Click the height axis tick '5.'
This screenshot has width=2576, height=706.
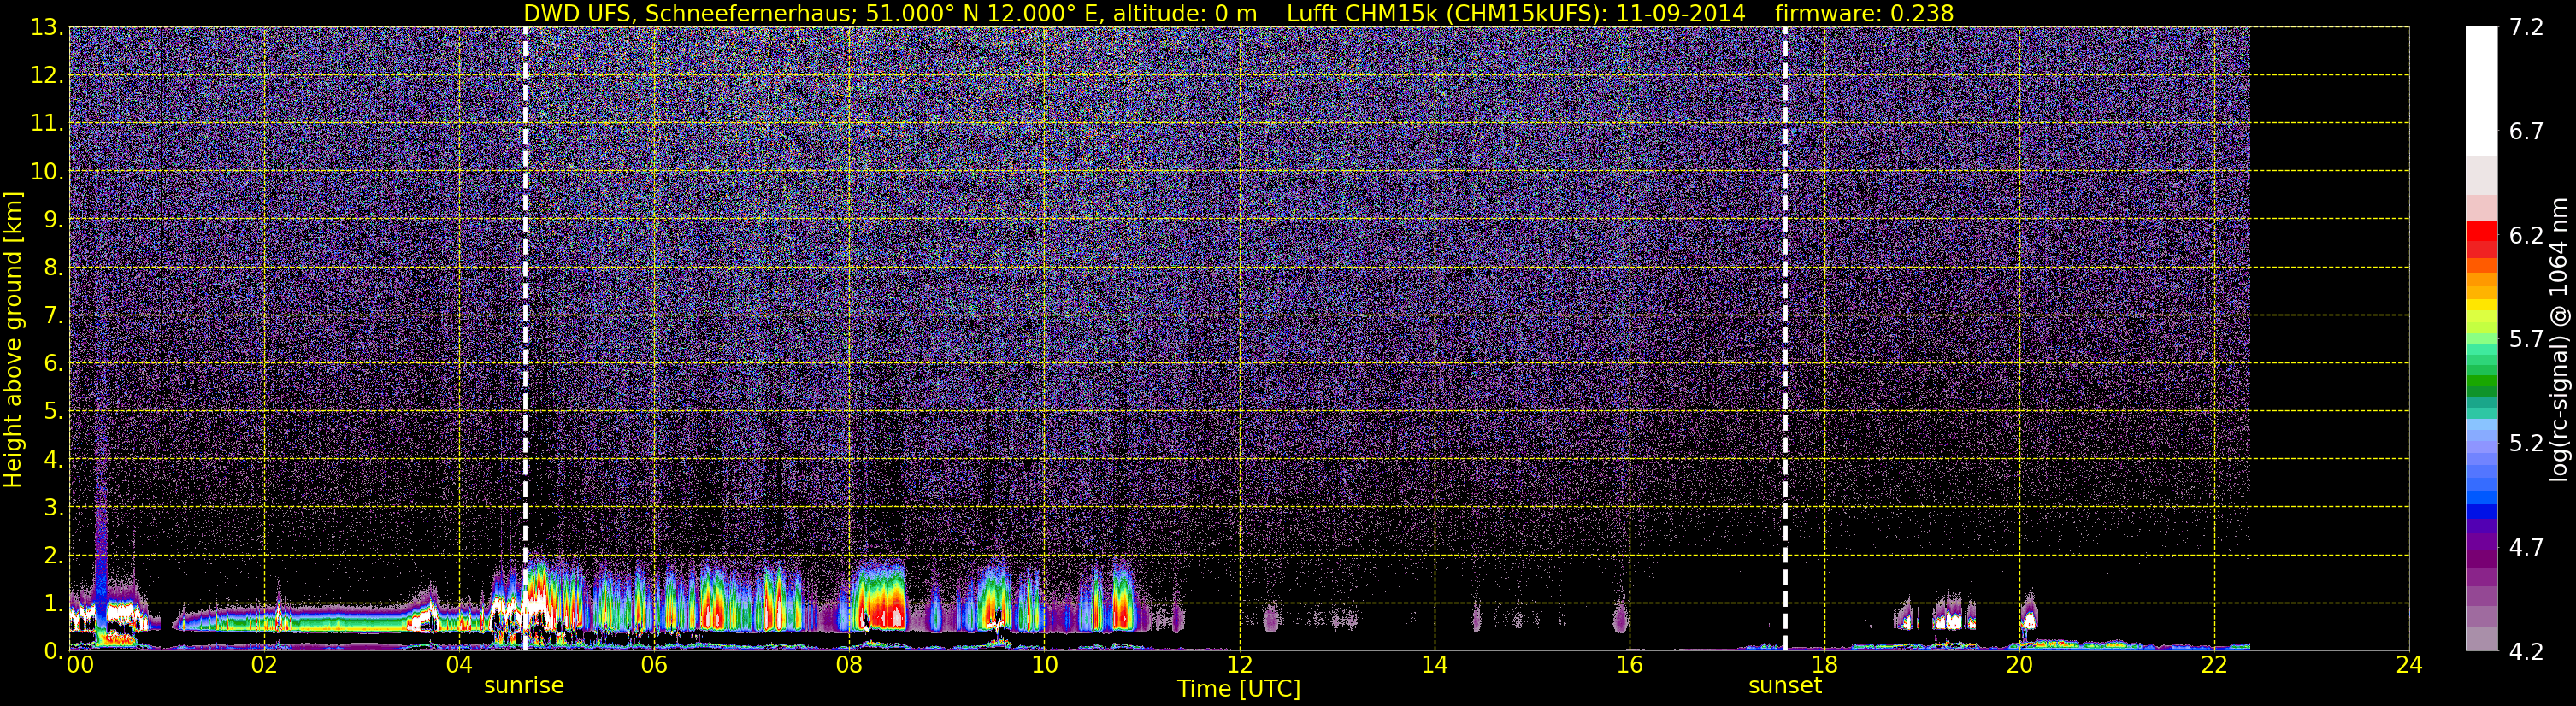click(52, 412)
